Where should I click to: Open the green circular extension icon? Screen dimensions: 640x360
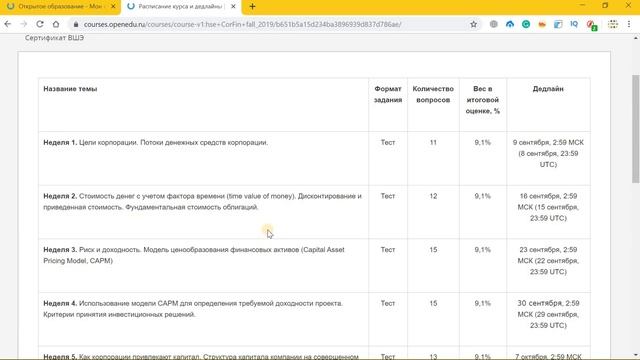[526, 24]
